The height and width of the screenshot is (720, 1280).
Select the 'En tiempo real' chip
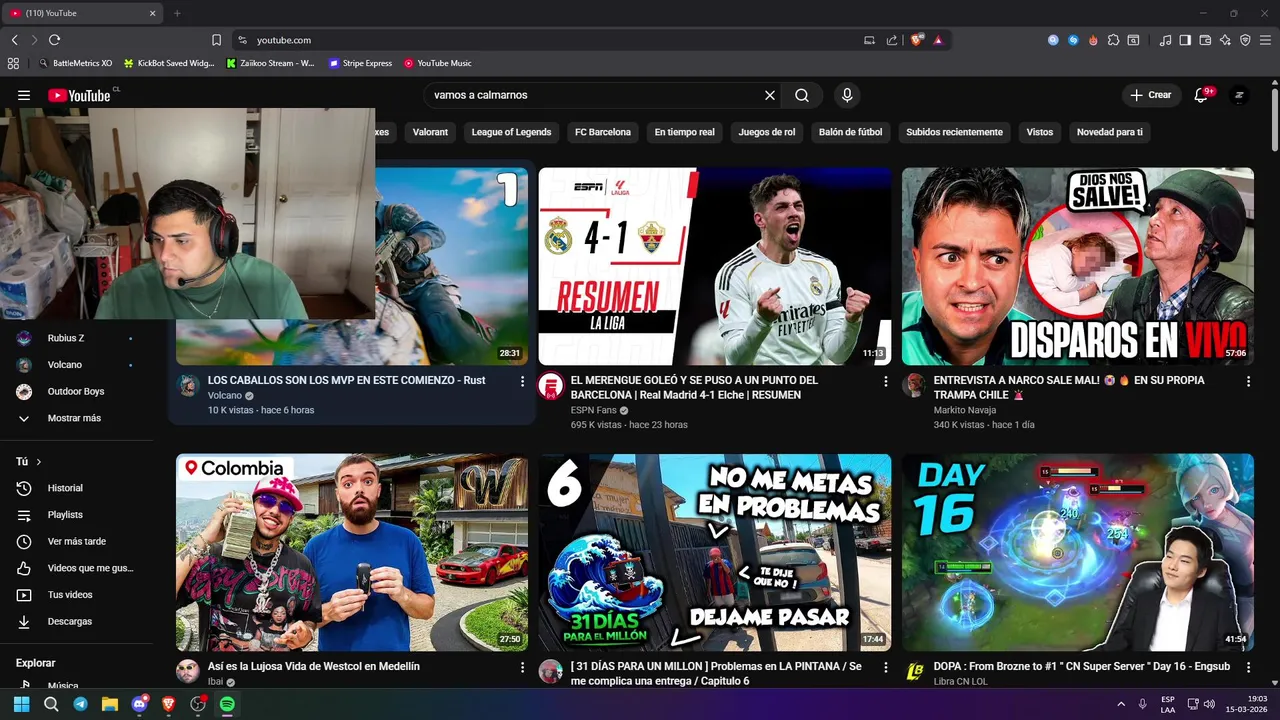click(685, 132)
